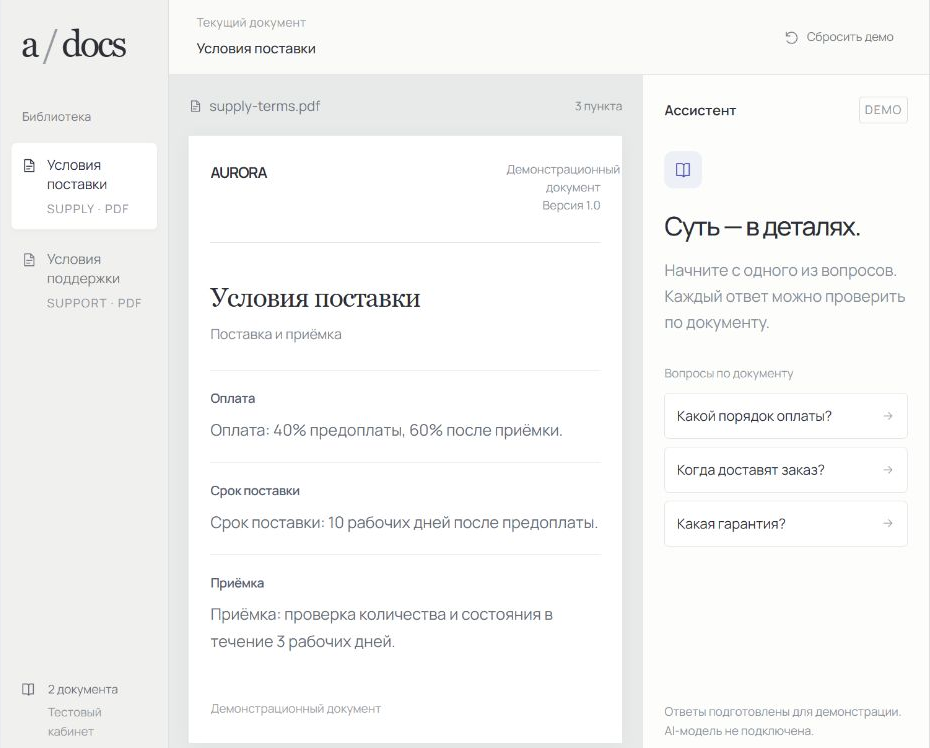Click the Текущий документ label

tap(251, 23)
